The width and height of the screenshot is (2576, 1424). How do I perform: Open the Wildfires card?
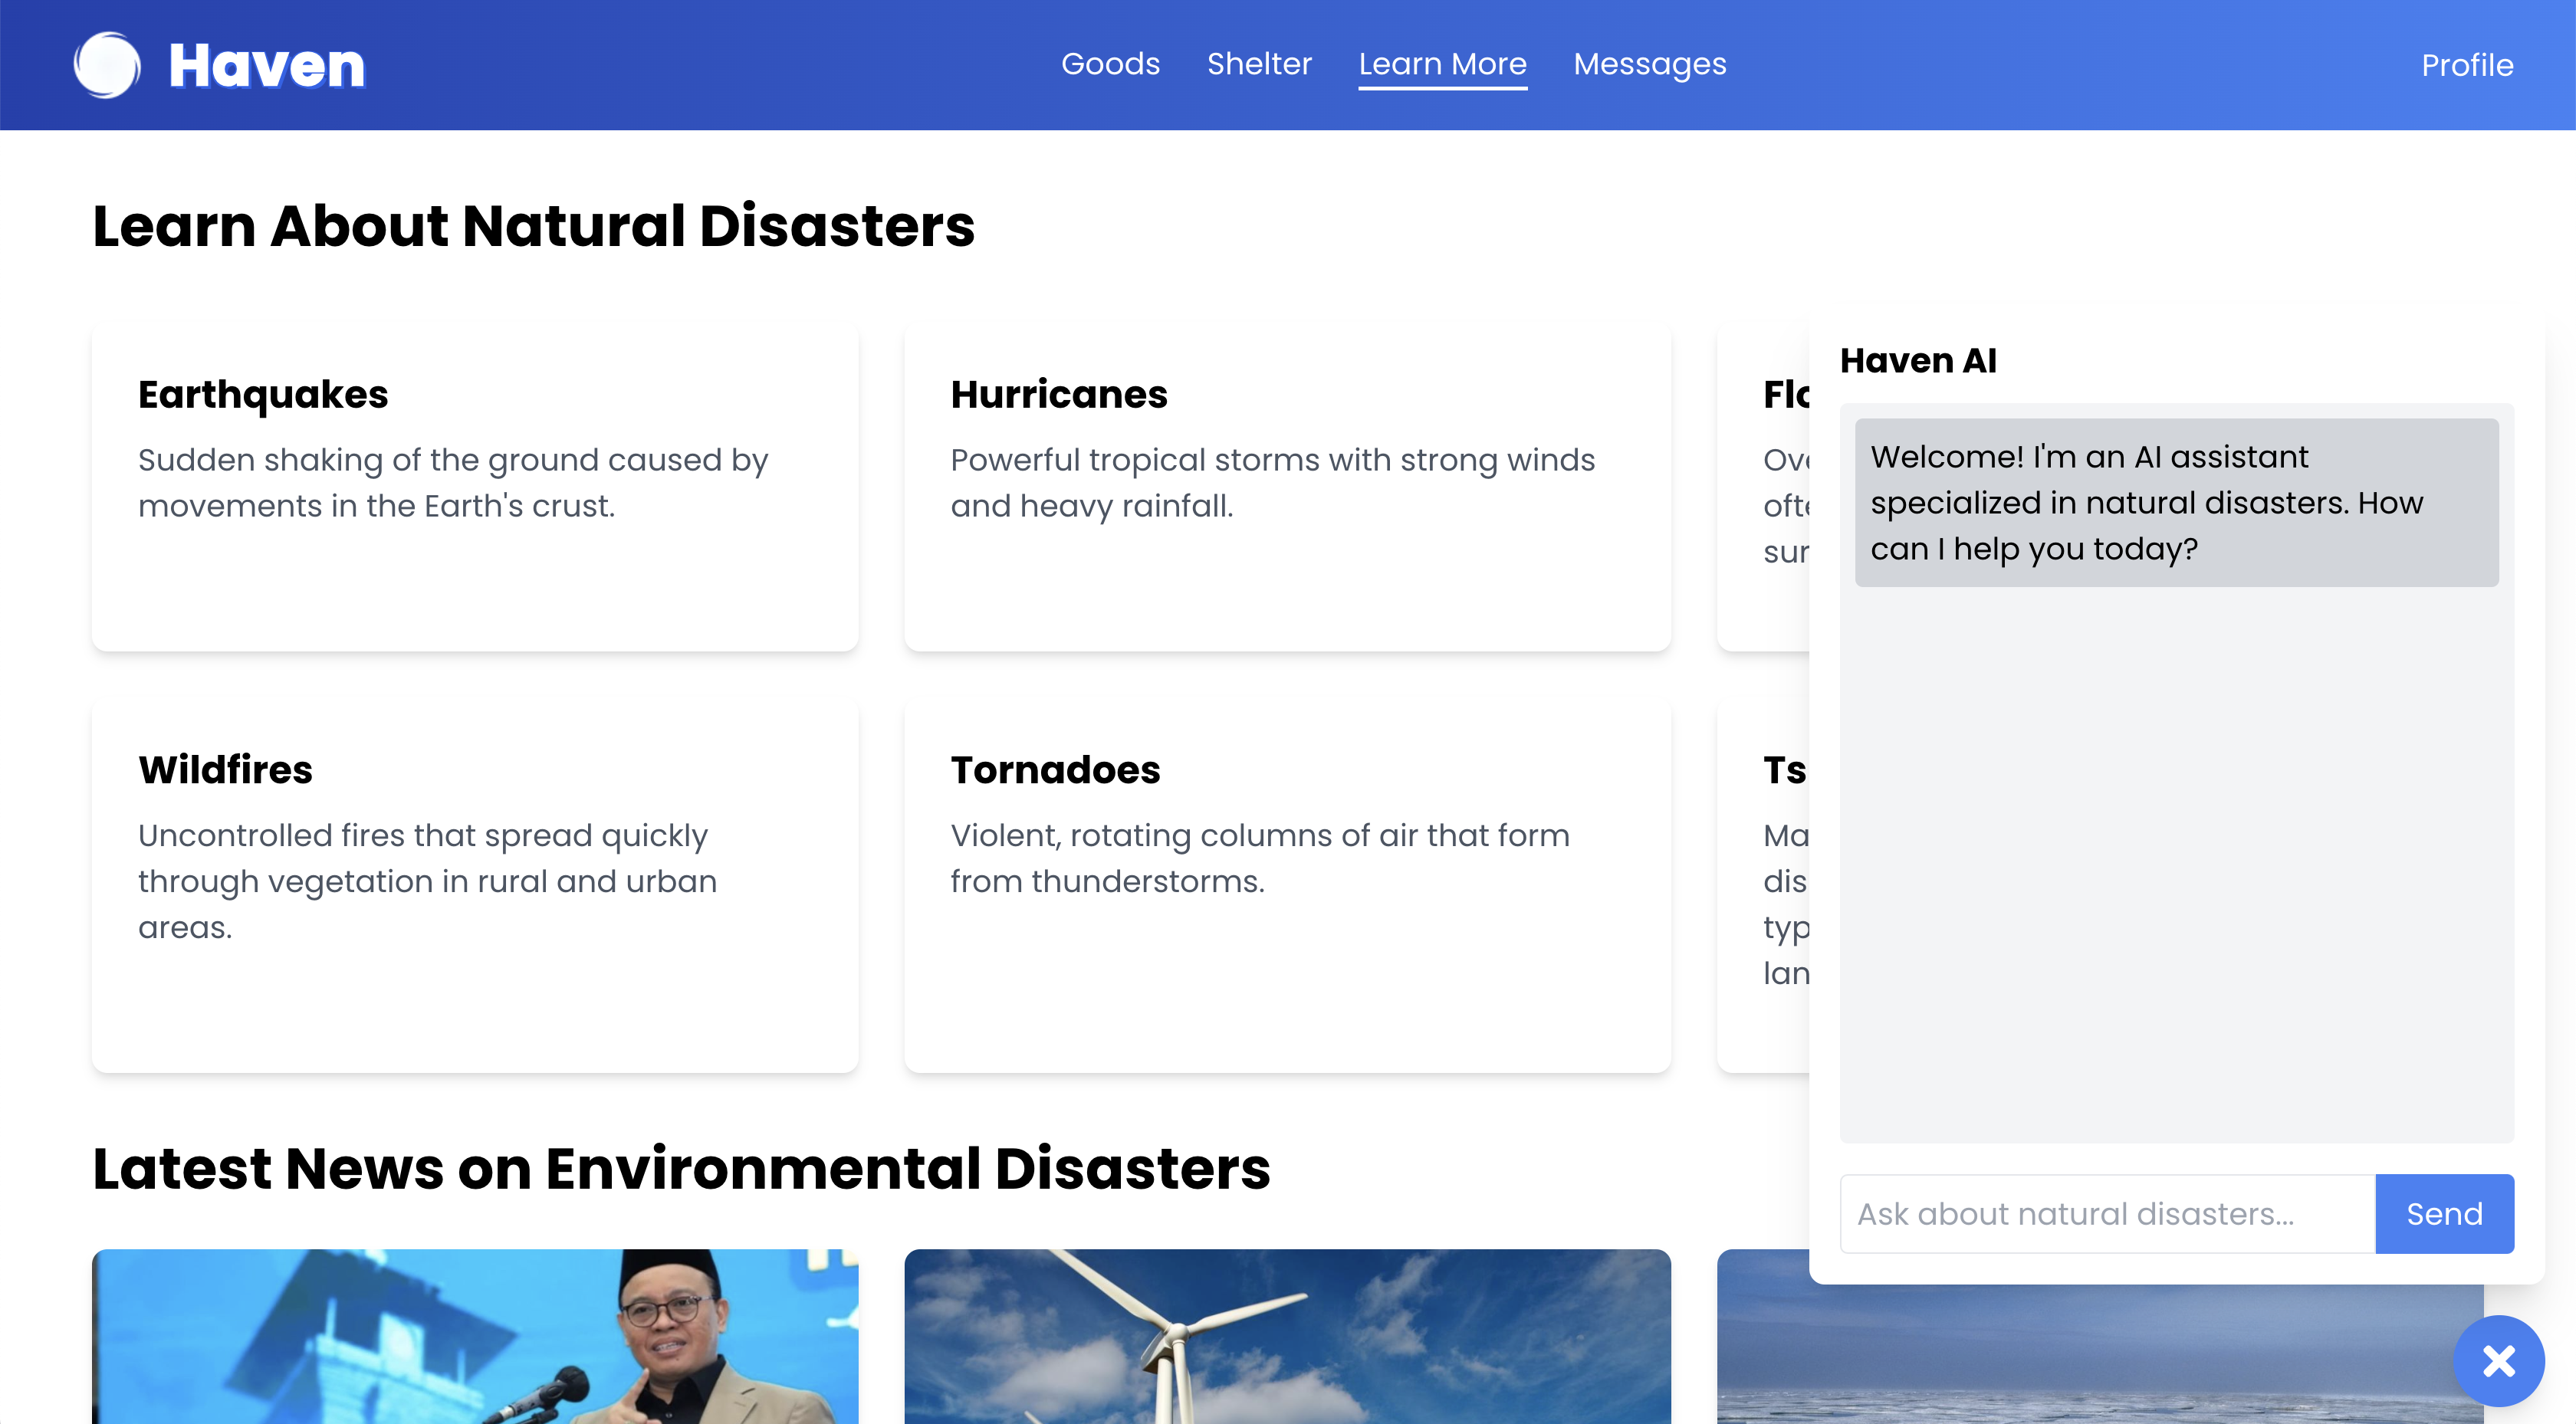point(475,885)
